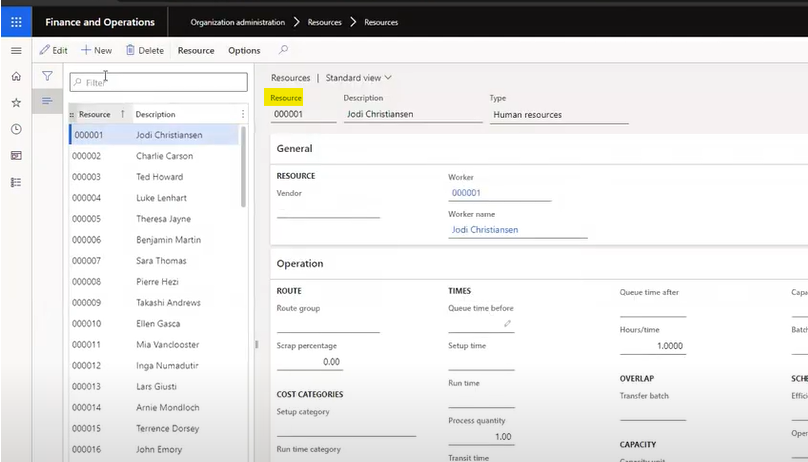Select row 000015 Terrence Dorsey
The height and width of the screenshot is (462, 808).
[154, 429]
